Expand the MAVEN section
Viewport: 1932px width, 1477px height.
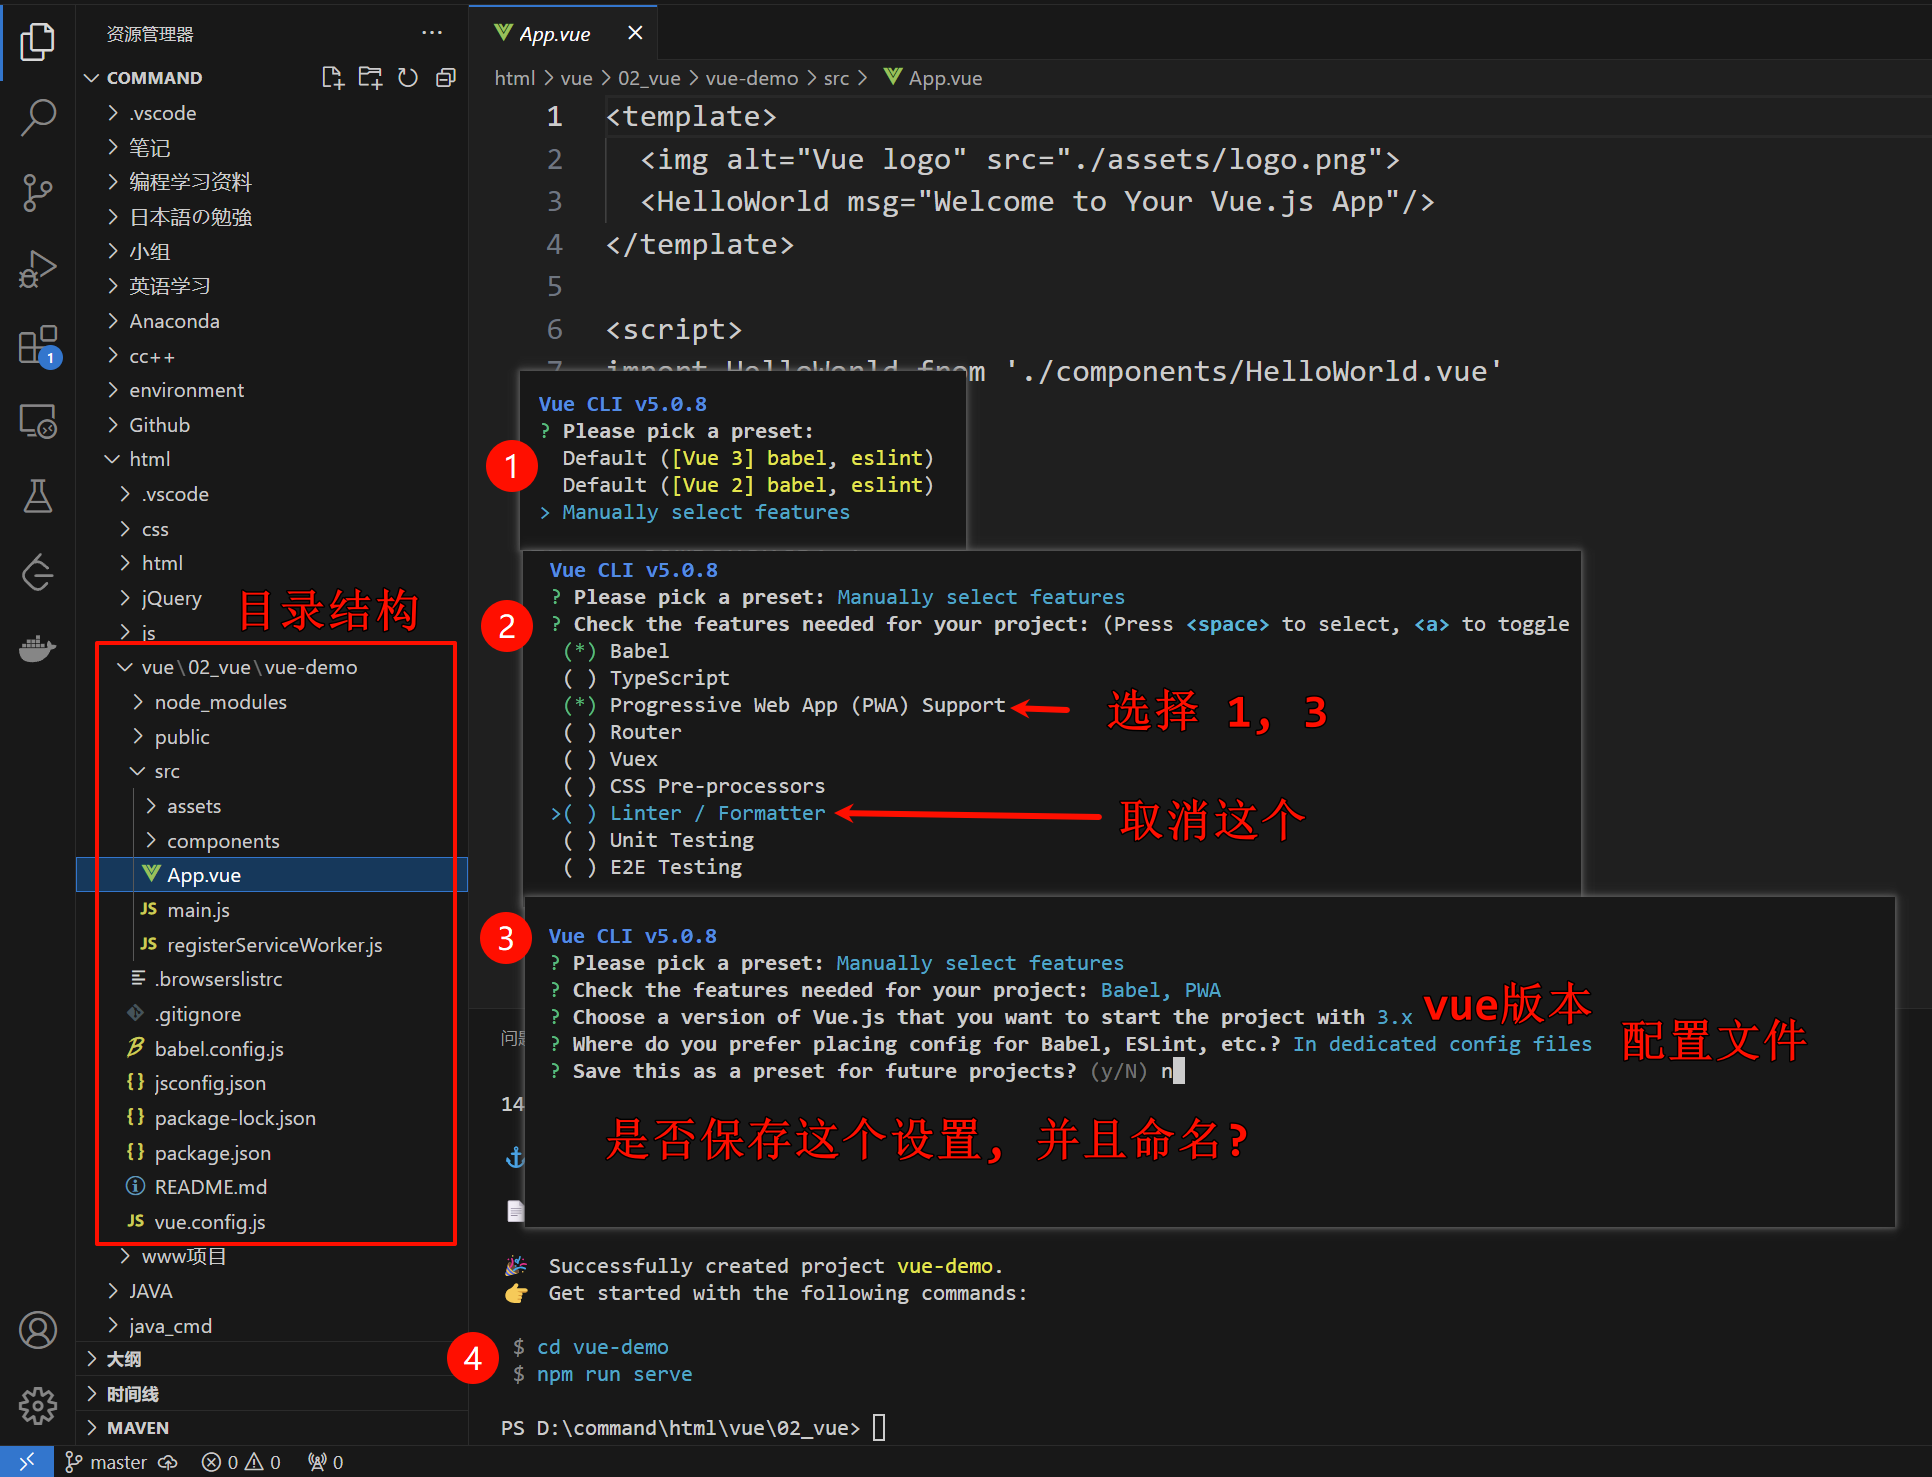(x=272, y=1428)
